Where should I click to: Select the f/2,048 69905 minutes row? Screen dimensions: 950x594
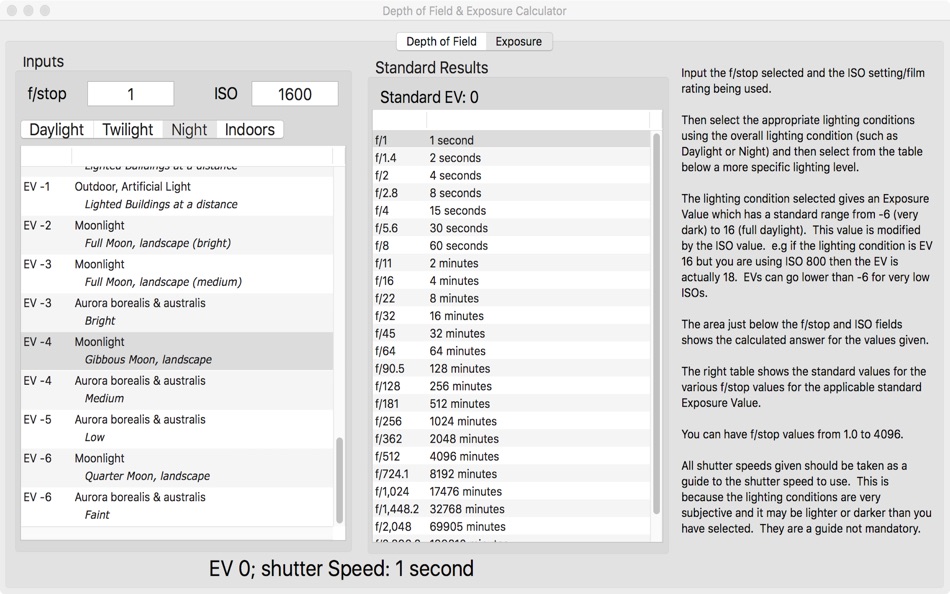click(511, 527)
